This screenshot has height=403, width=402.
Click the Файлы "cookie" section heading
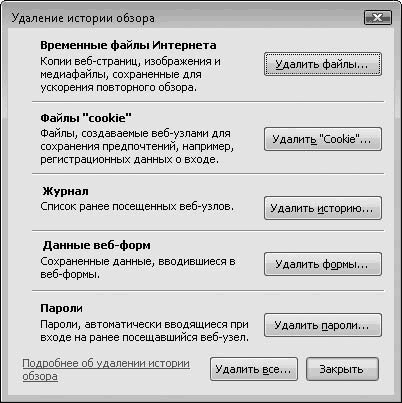[86, 118]
